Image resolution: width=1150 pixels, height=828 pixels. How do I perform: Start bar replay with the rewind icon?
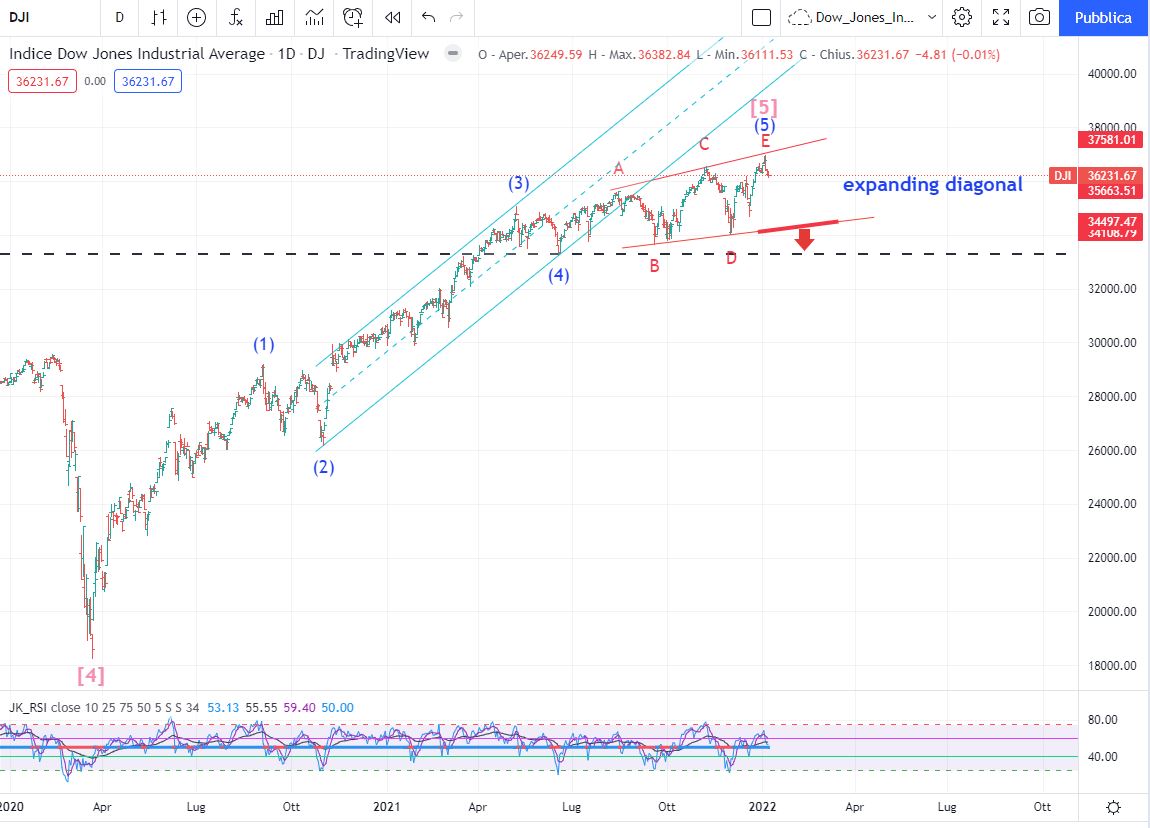[392, 17]
